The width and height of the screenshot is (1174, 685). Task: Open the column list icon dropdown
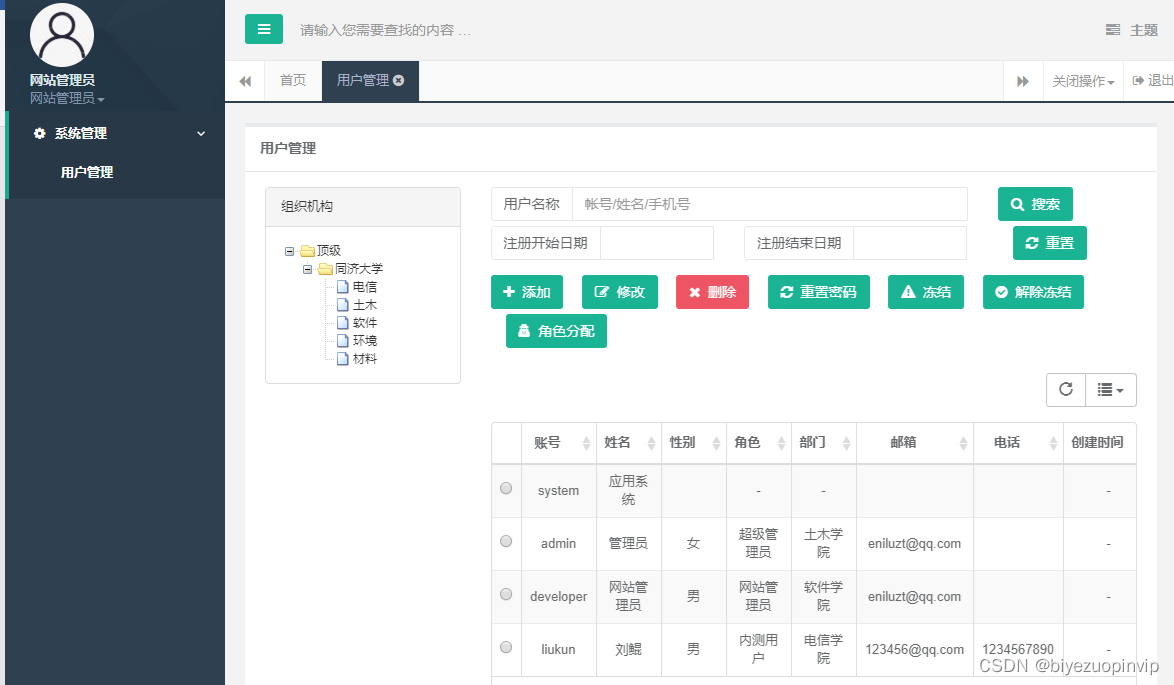pyautogui.click(x=1110, y=390)
